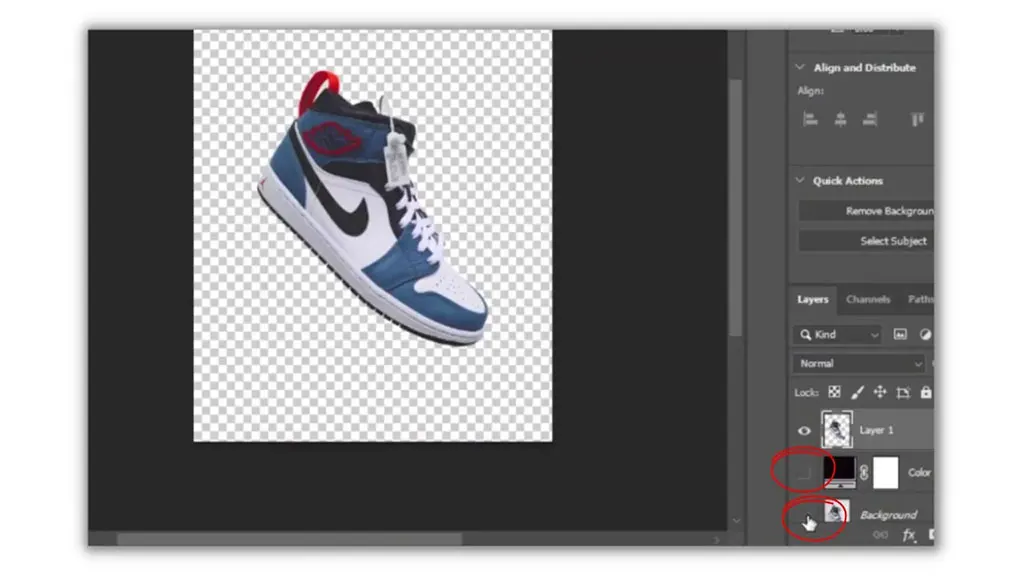Image resolution: width=1024 pixels, height=576 pixels.
Task: Lock artboard nesting icon
Action: (x=903, y=392)
